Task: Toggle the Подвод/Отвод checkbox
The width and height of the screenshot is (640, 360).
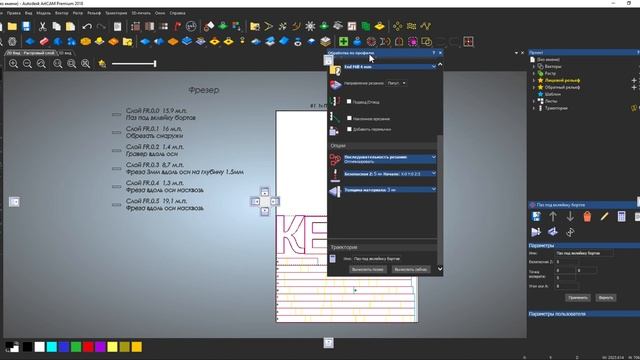Action: click(x=349, y=101)
